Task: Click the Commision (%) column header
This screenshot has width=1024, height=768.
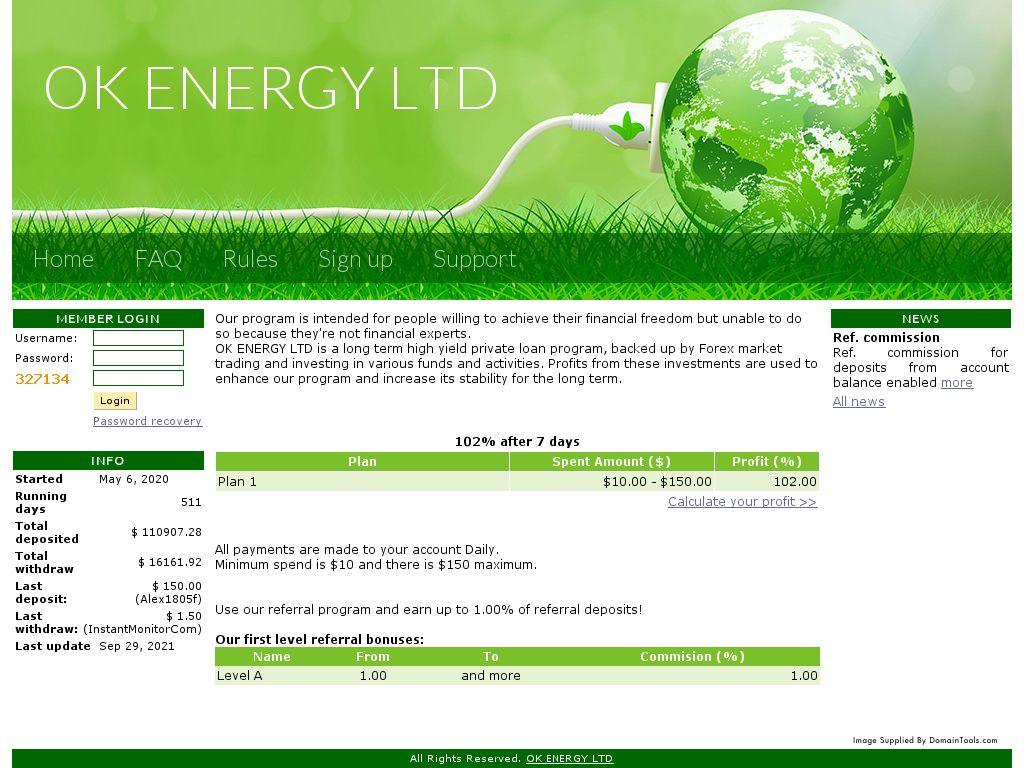Action: 692,657
